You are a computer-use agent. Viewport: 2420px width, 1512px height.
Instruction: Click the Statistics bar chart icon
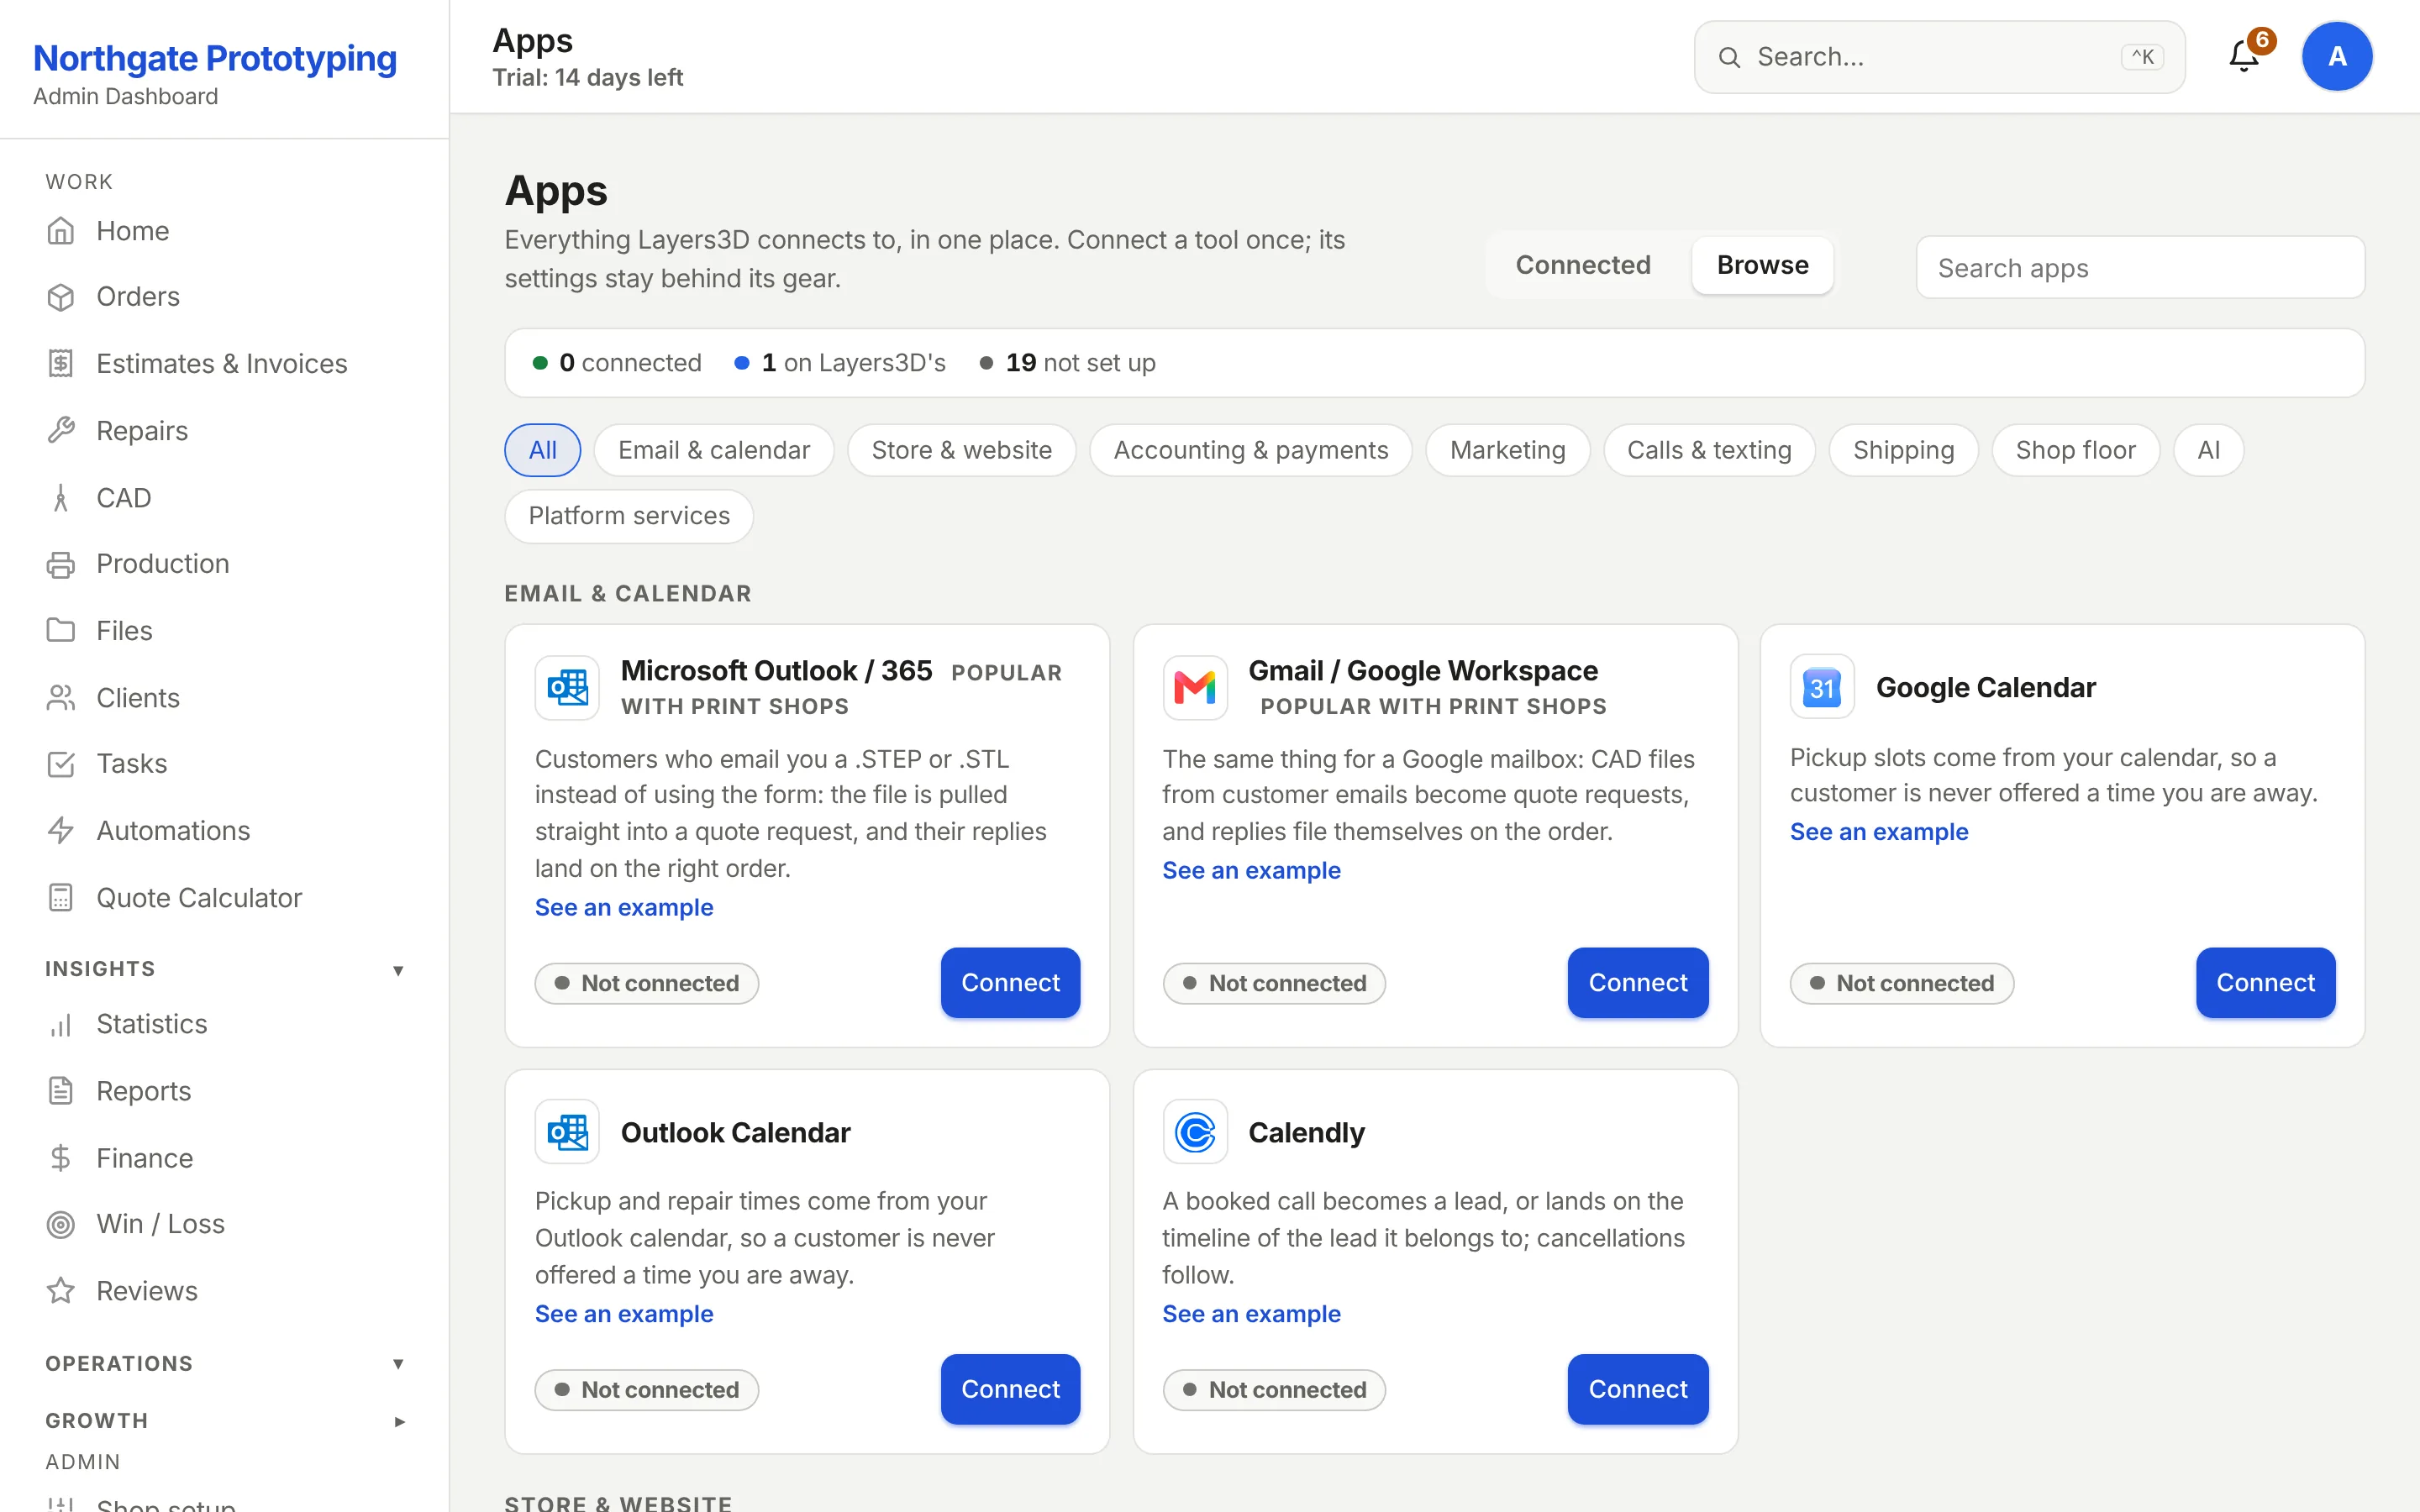(x=61, y=1025)
